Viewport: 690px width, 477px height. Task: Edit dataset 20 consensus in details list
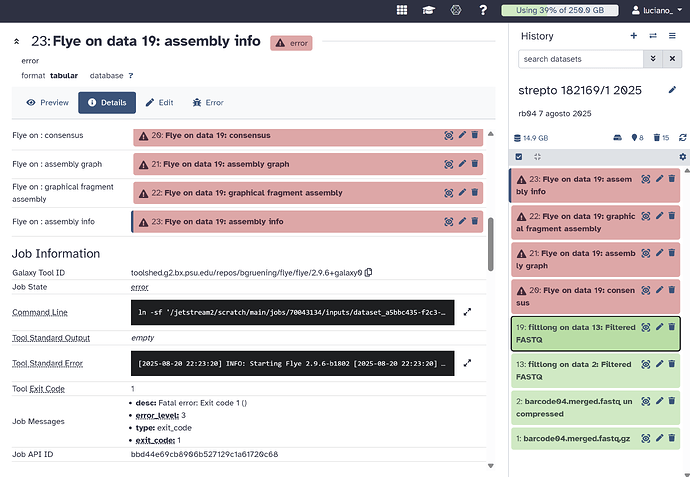click(x=462, y=135)
